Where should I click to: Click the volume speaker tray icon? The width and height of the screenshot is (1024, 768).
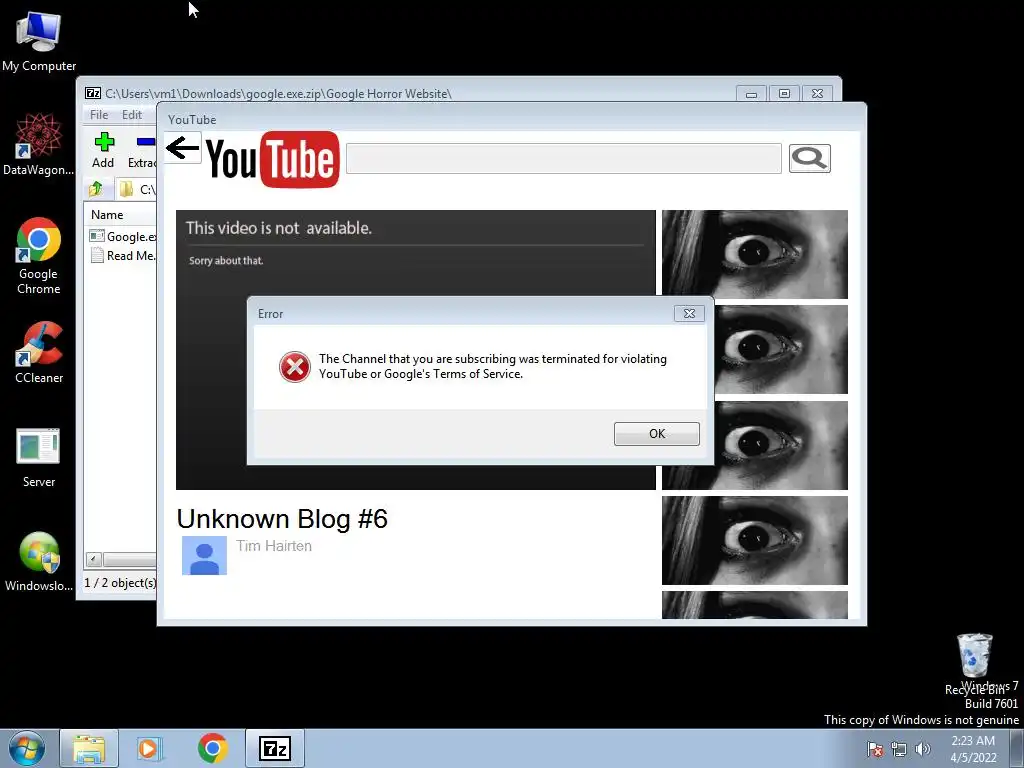point(922,749)
